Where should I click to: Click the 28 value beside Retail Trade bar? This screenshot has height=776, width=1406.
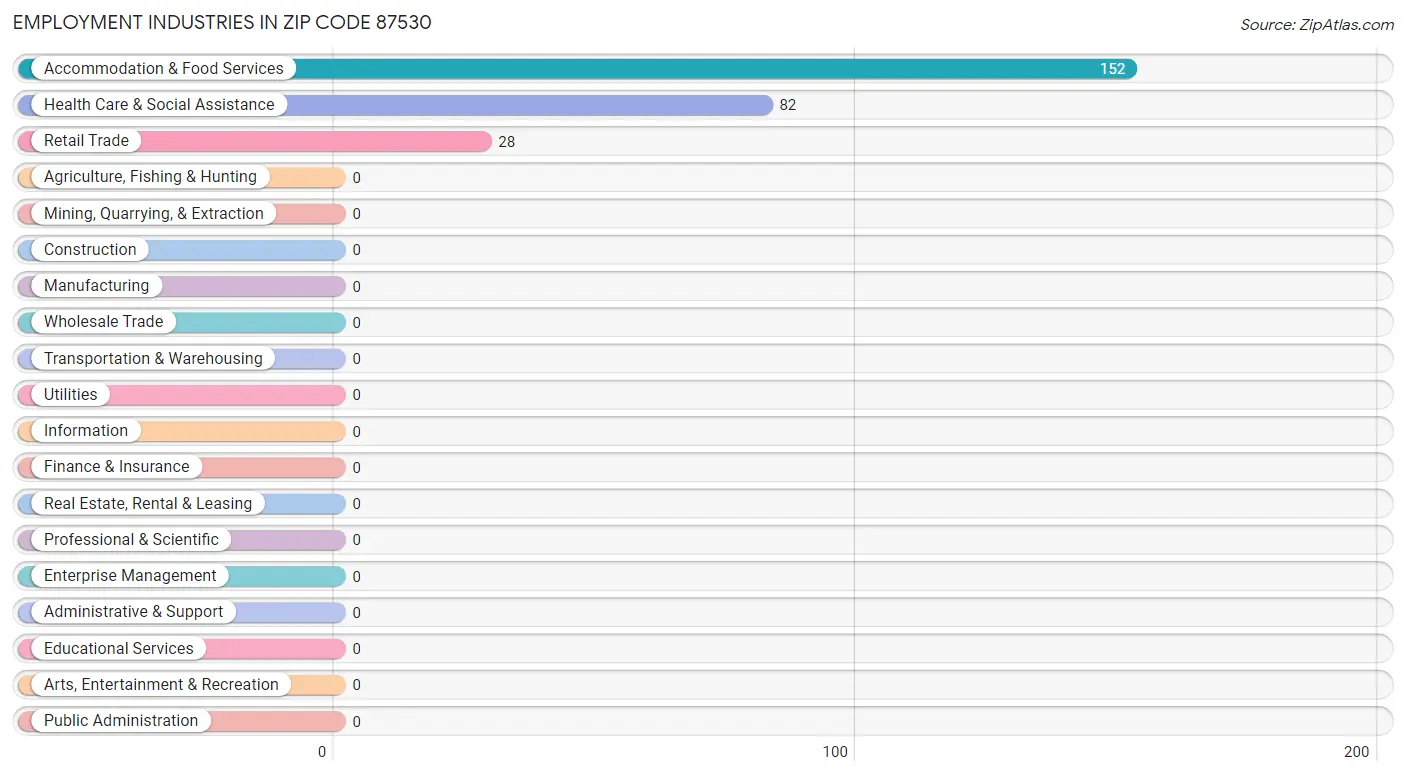pyautogui.click(x=507, y=142)
